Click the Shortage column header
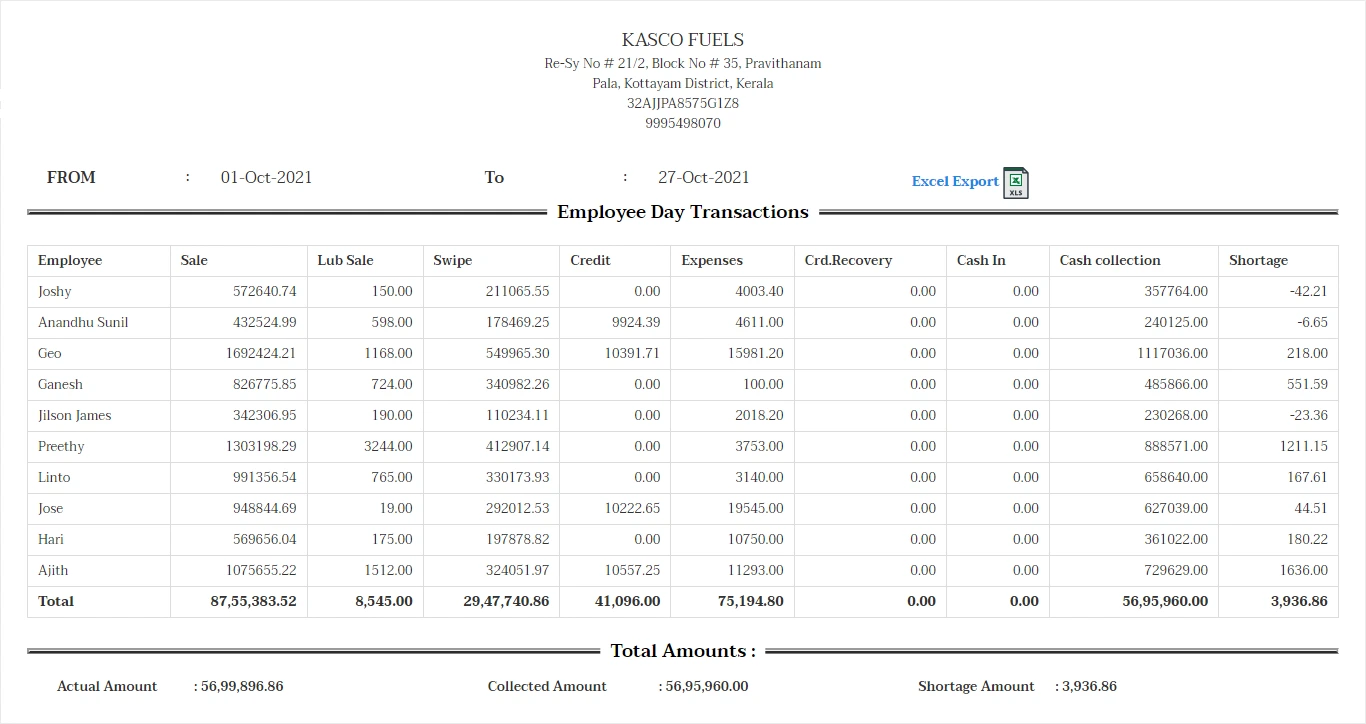This screenshot has width=1366, height=724. click(1258, 260)
